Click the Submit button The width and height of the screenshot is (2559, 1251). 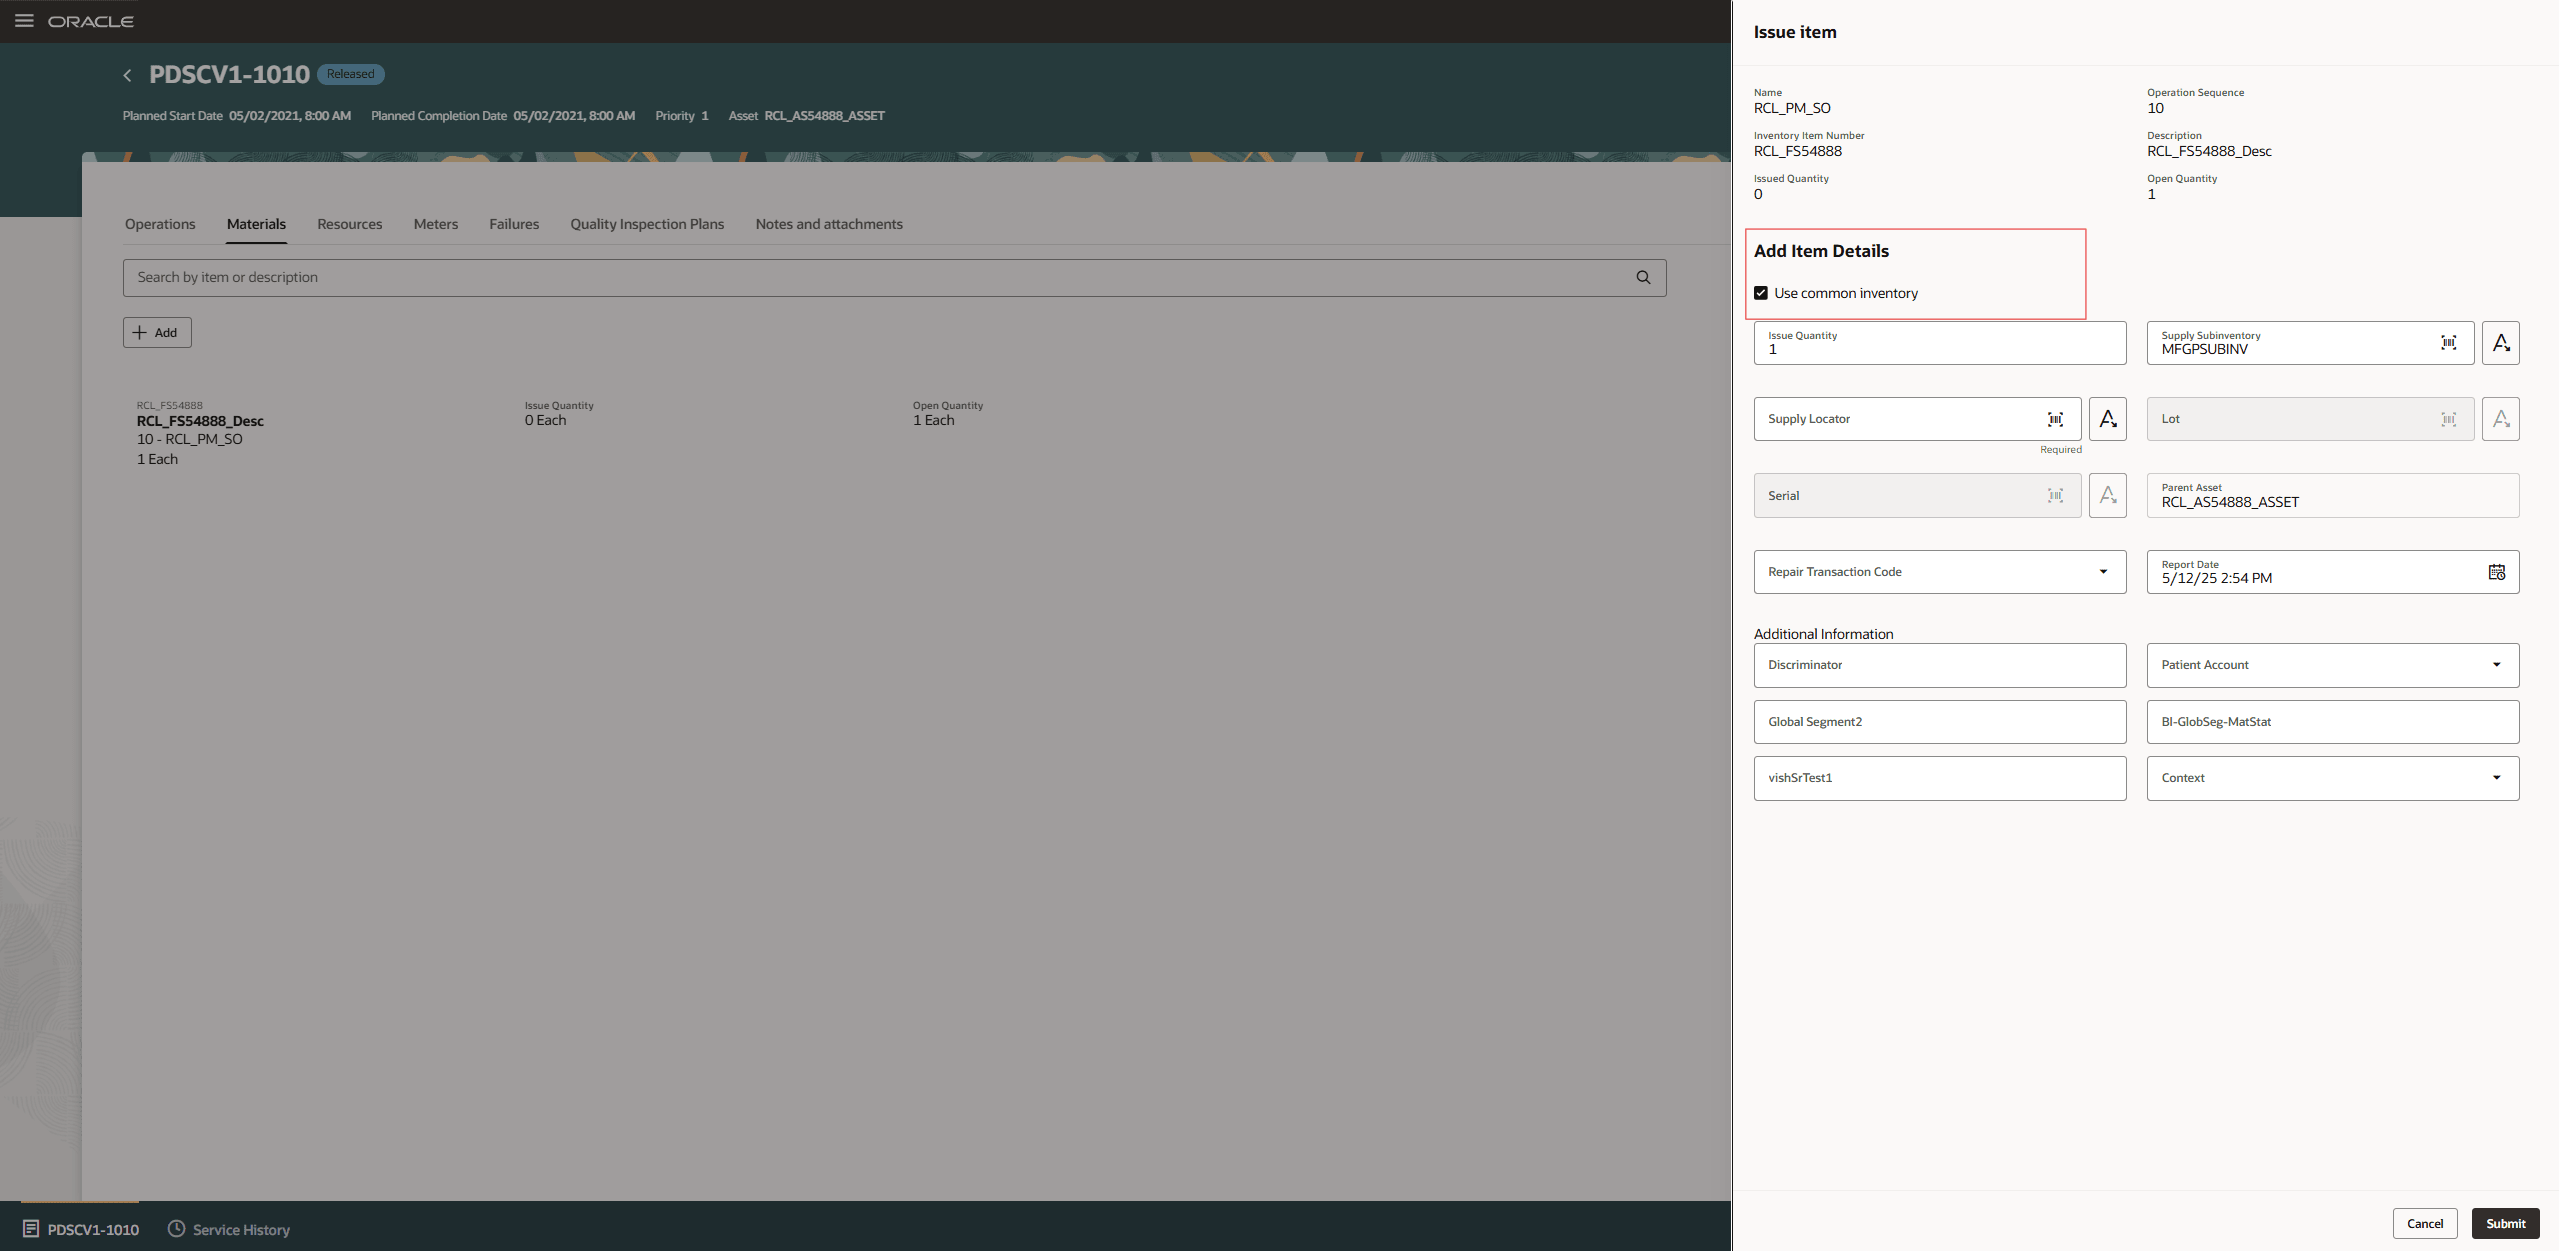point(2505,1223)
